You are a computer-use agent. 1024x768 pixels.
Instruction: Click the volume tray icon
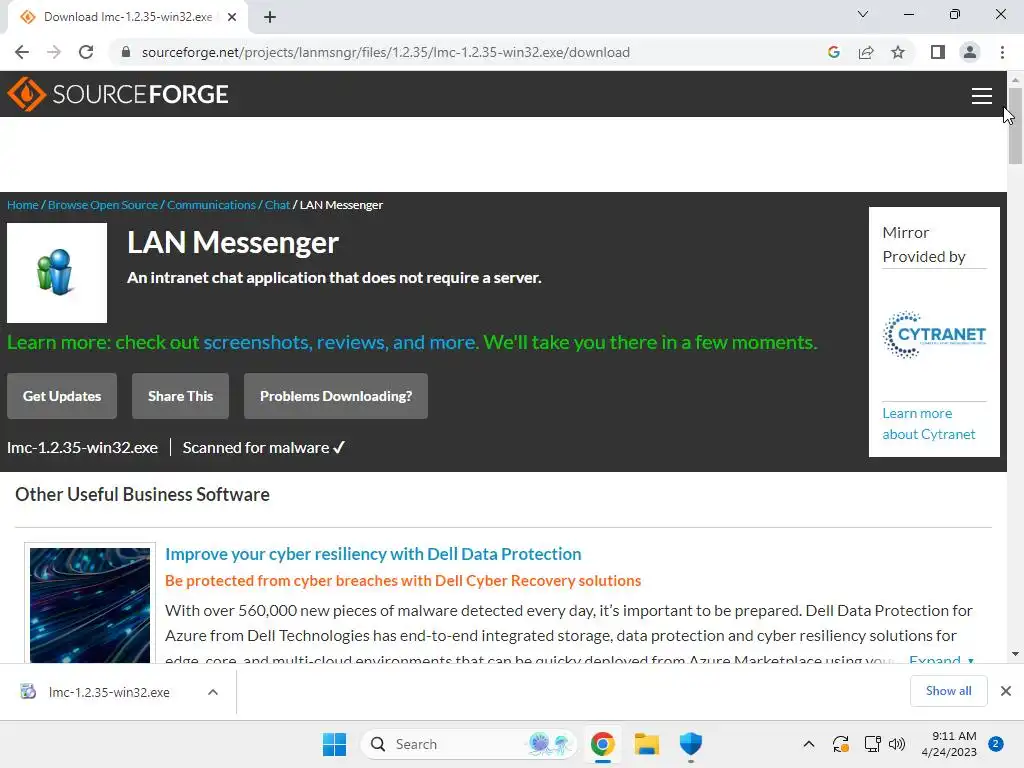897,744
